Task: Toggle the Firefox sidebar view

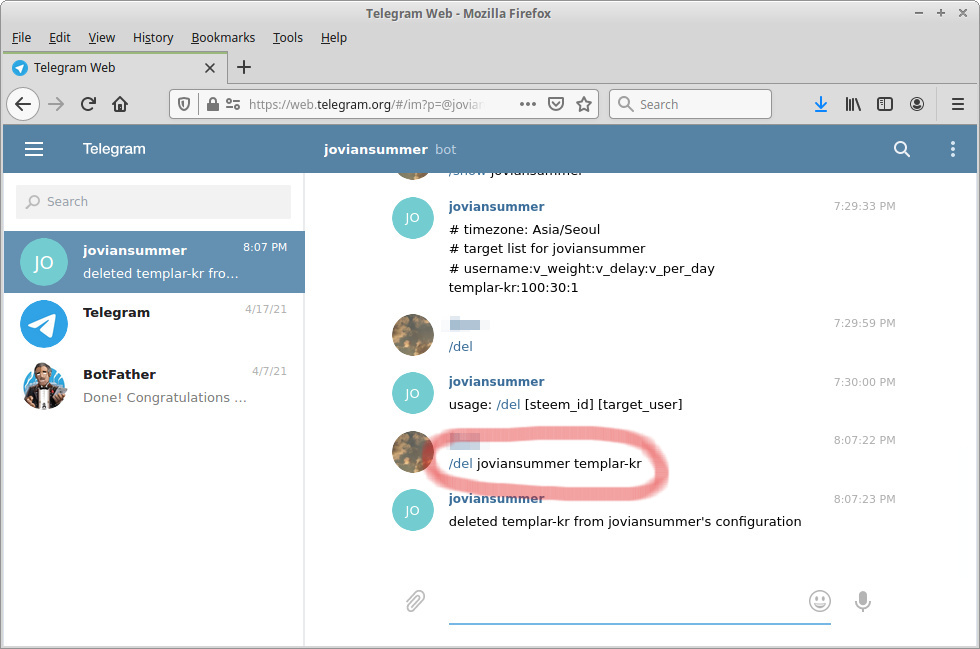Action: pyautogui.click(x=884, y=104)
